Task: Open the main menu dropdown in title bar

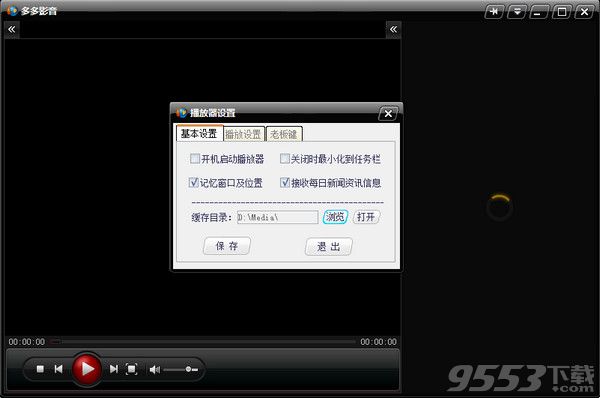Action: [x=517, y=12]
